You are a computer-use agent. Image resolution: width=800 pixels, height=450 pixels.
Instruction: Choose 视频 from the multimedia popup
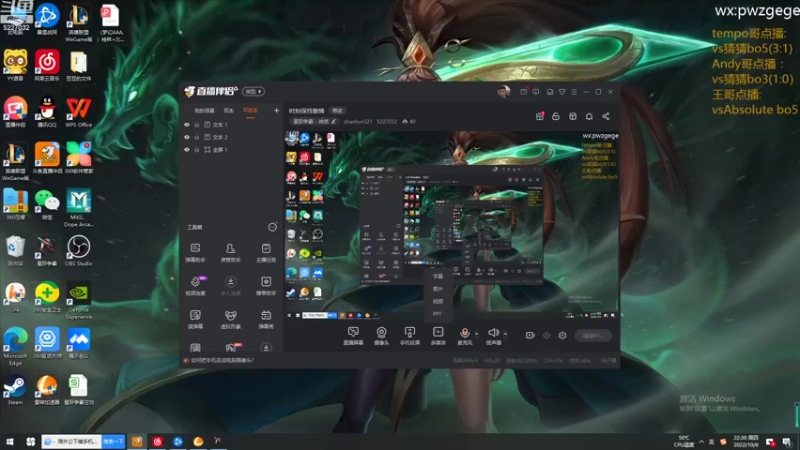[438, 301]
